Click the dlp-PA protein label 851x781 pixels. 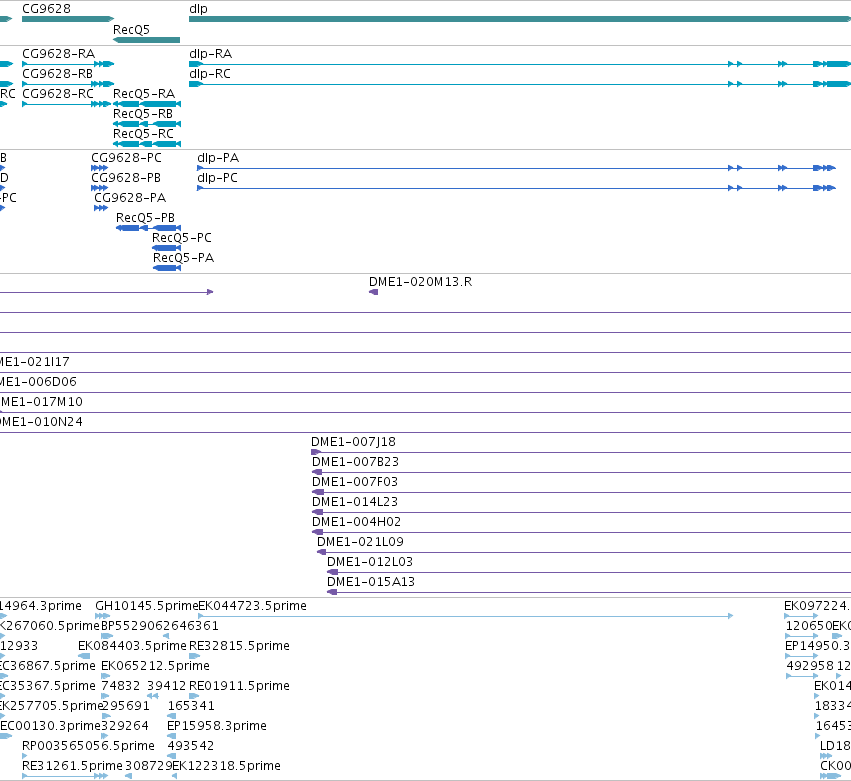click(218, 158)
